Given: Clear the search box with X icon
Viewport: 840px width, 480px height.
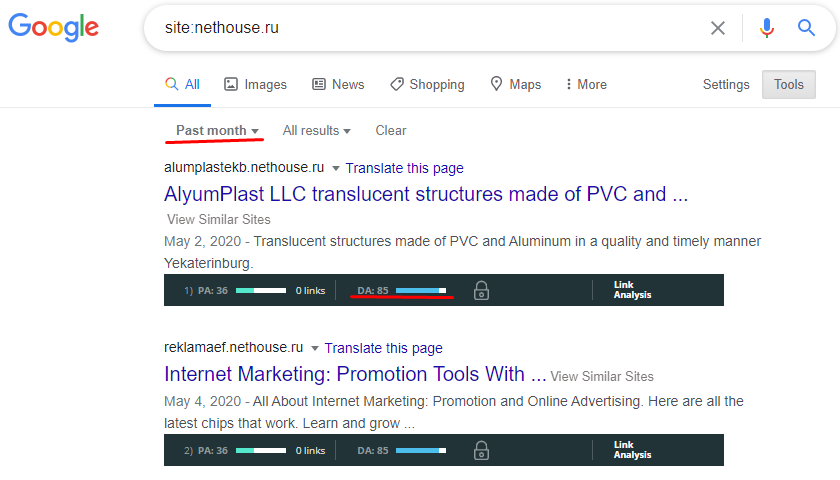Looking at the screenshot, I should tap(718, 28).
